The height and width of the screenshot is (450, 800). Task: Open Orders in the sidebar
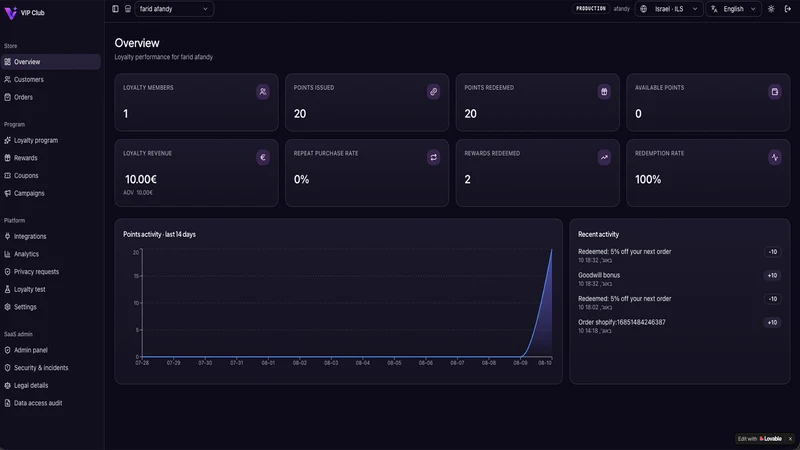[51, 97]
